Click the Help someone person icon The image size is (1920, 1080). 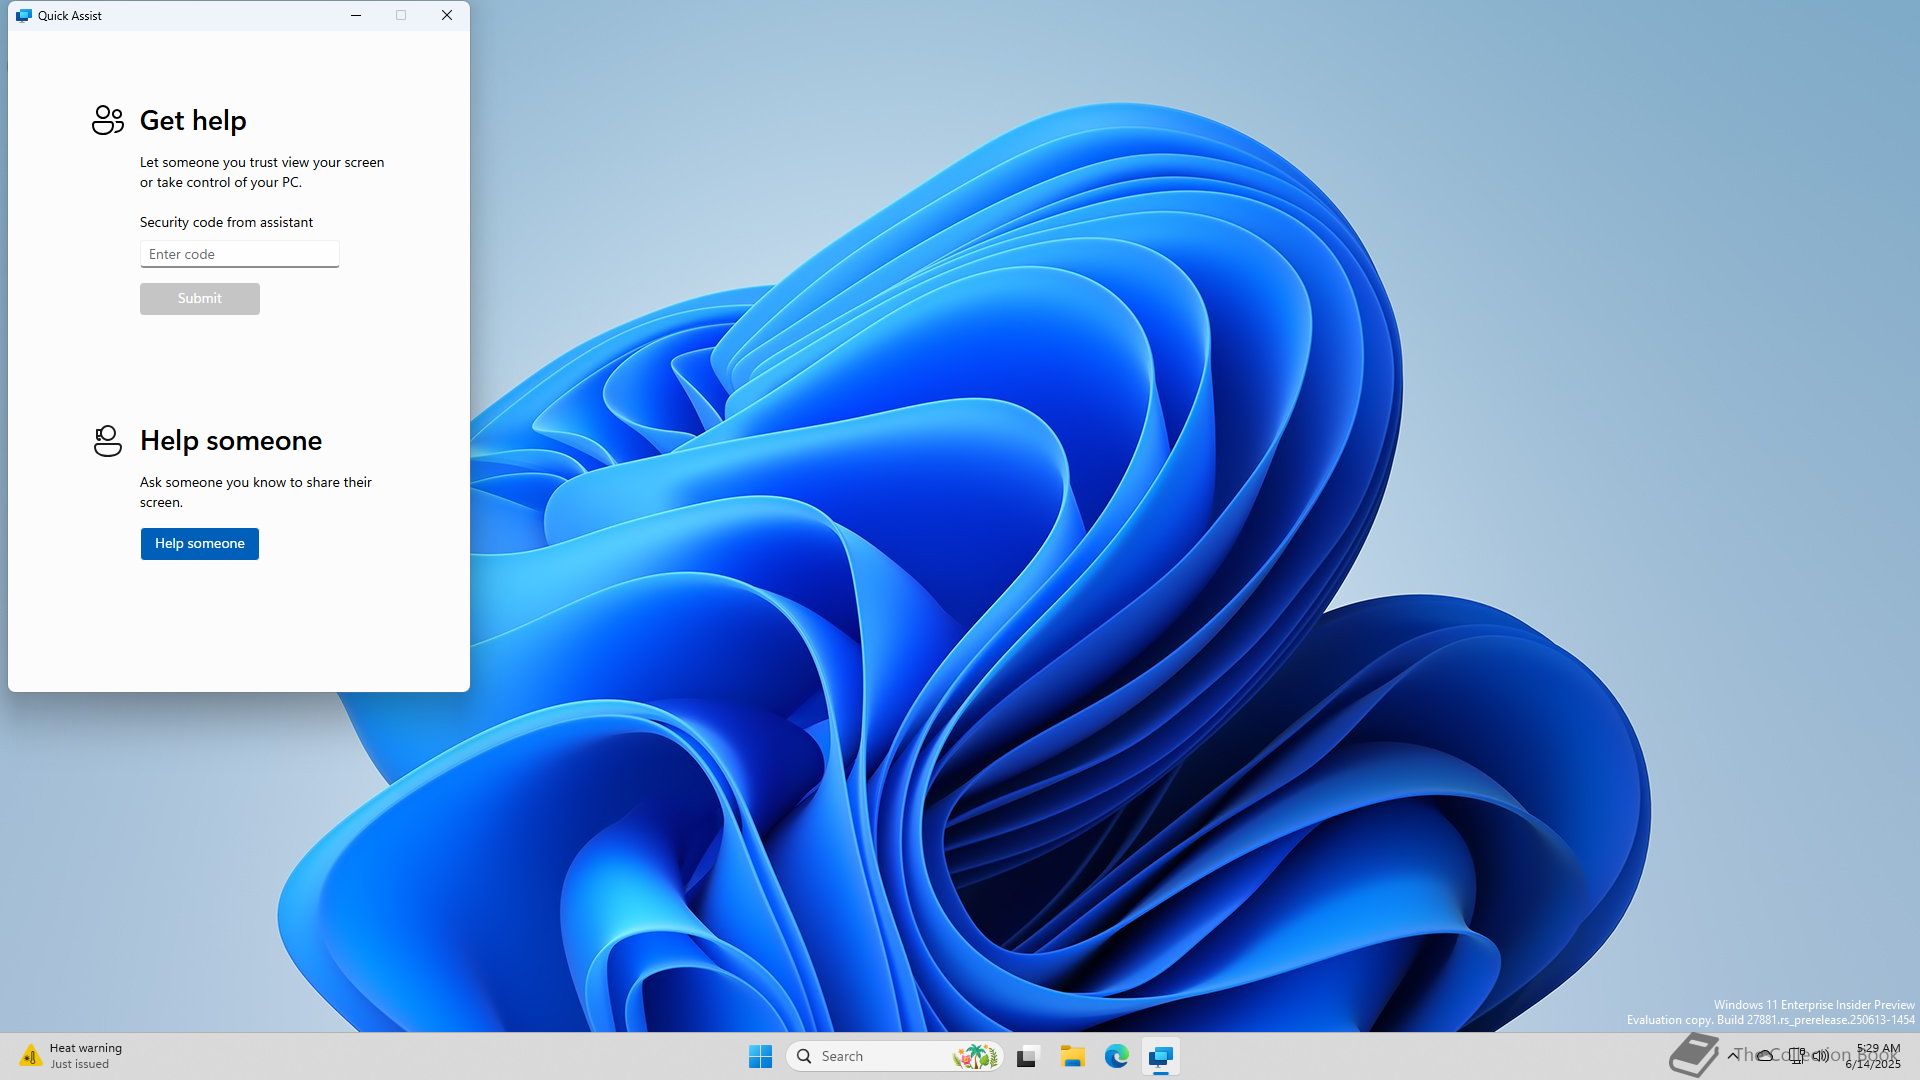(107, 440)
